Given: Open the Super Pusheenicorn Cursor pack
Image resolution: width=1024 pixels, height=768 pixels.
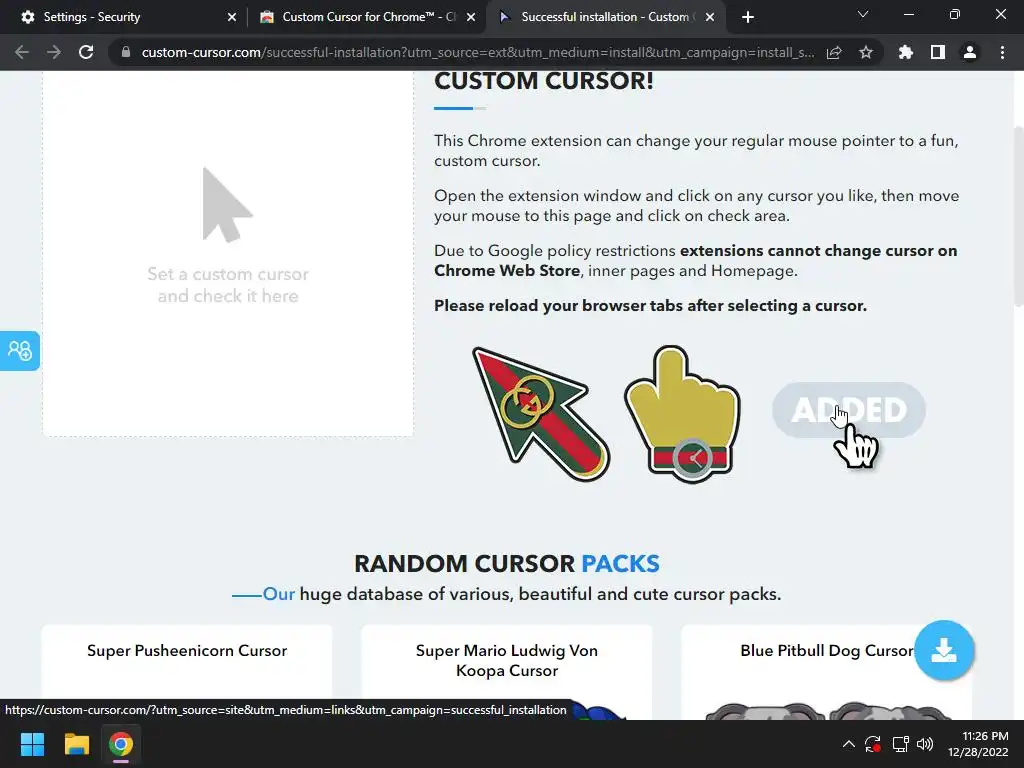Looking at the screenshot, I should (x=187, y=650).
